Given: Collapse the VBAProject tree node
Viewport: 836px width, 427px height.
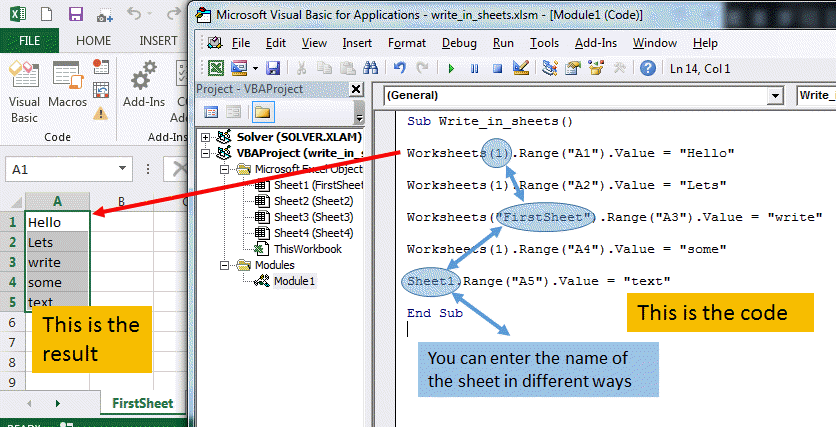Looking at the screenshot, I should click(x=206, y=154).
